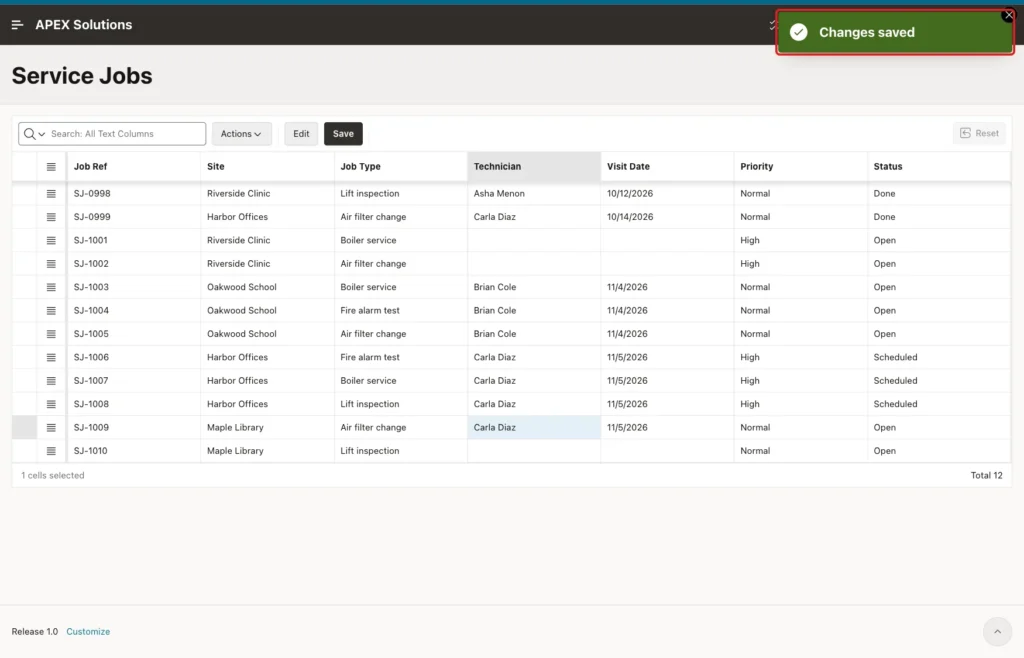Open the Site column header menu
Viewport: 1024px width, 658px height.
pyautogui.click(x=267, y=166)
